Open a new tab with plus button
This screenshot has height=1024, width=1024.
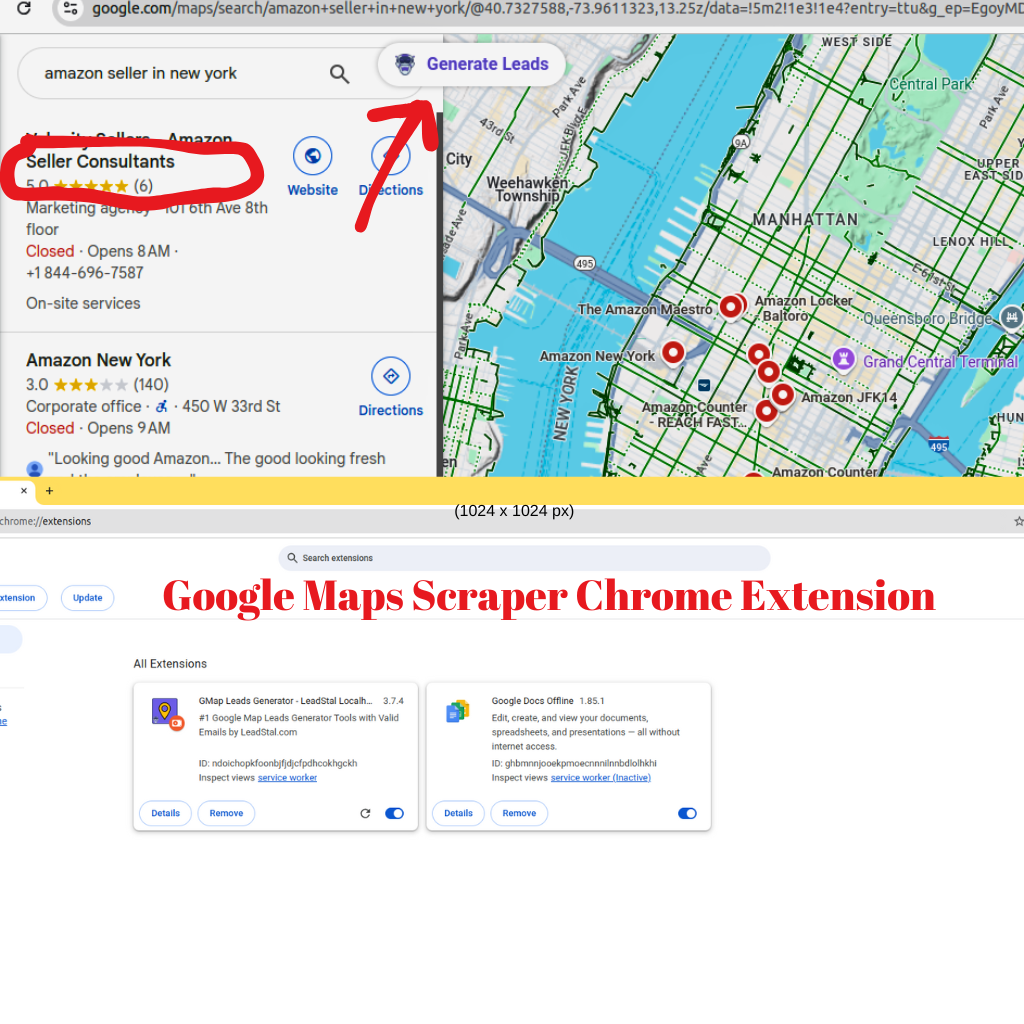coord(49,491)
